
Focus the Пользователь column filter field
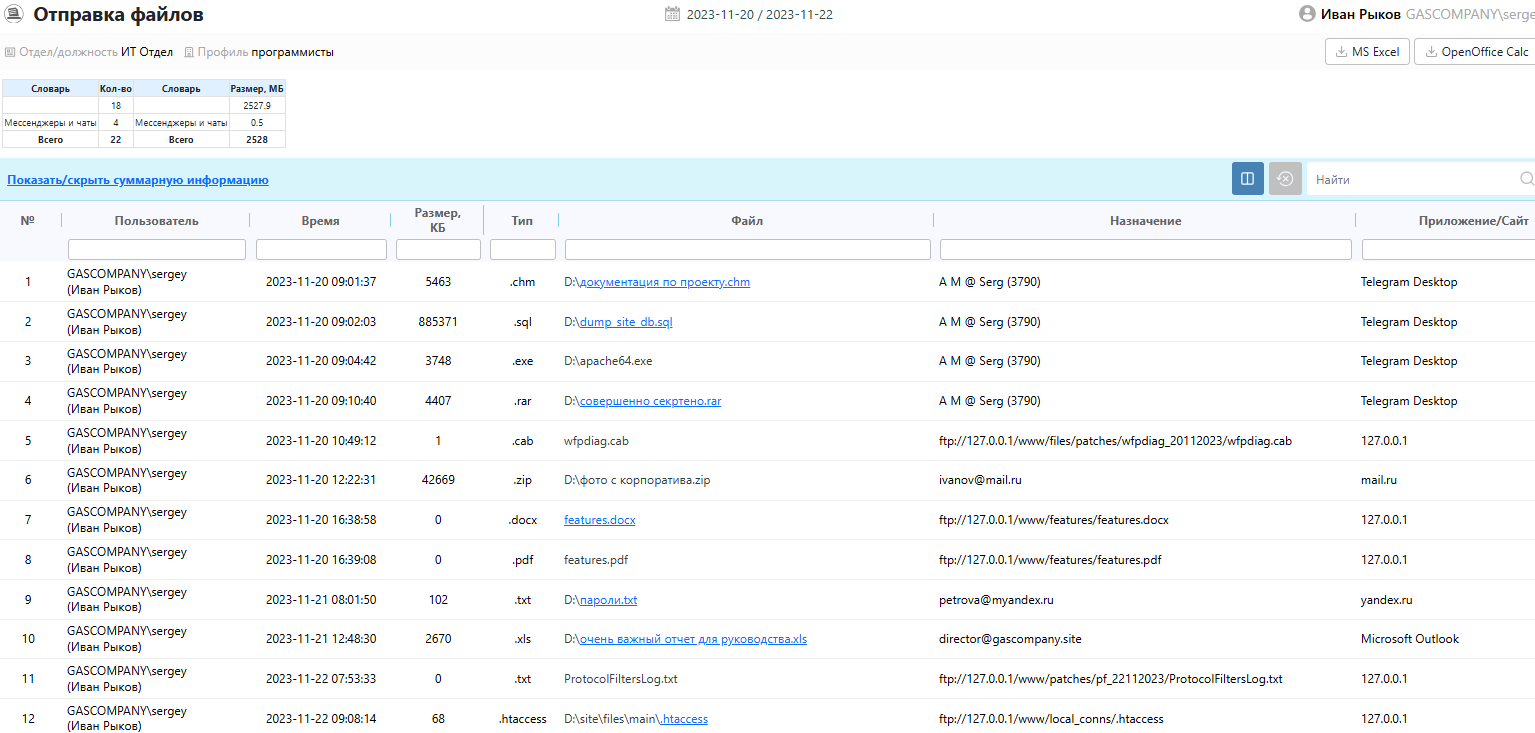coord(157,249)
